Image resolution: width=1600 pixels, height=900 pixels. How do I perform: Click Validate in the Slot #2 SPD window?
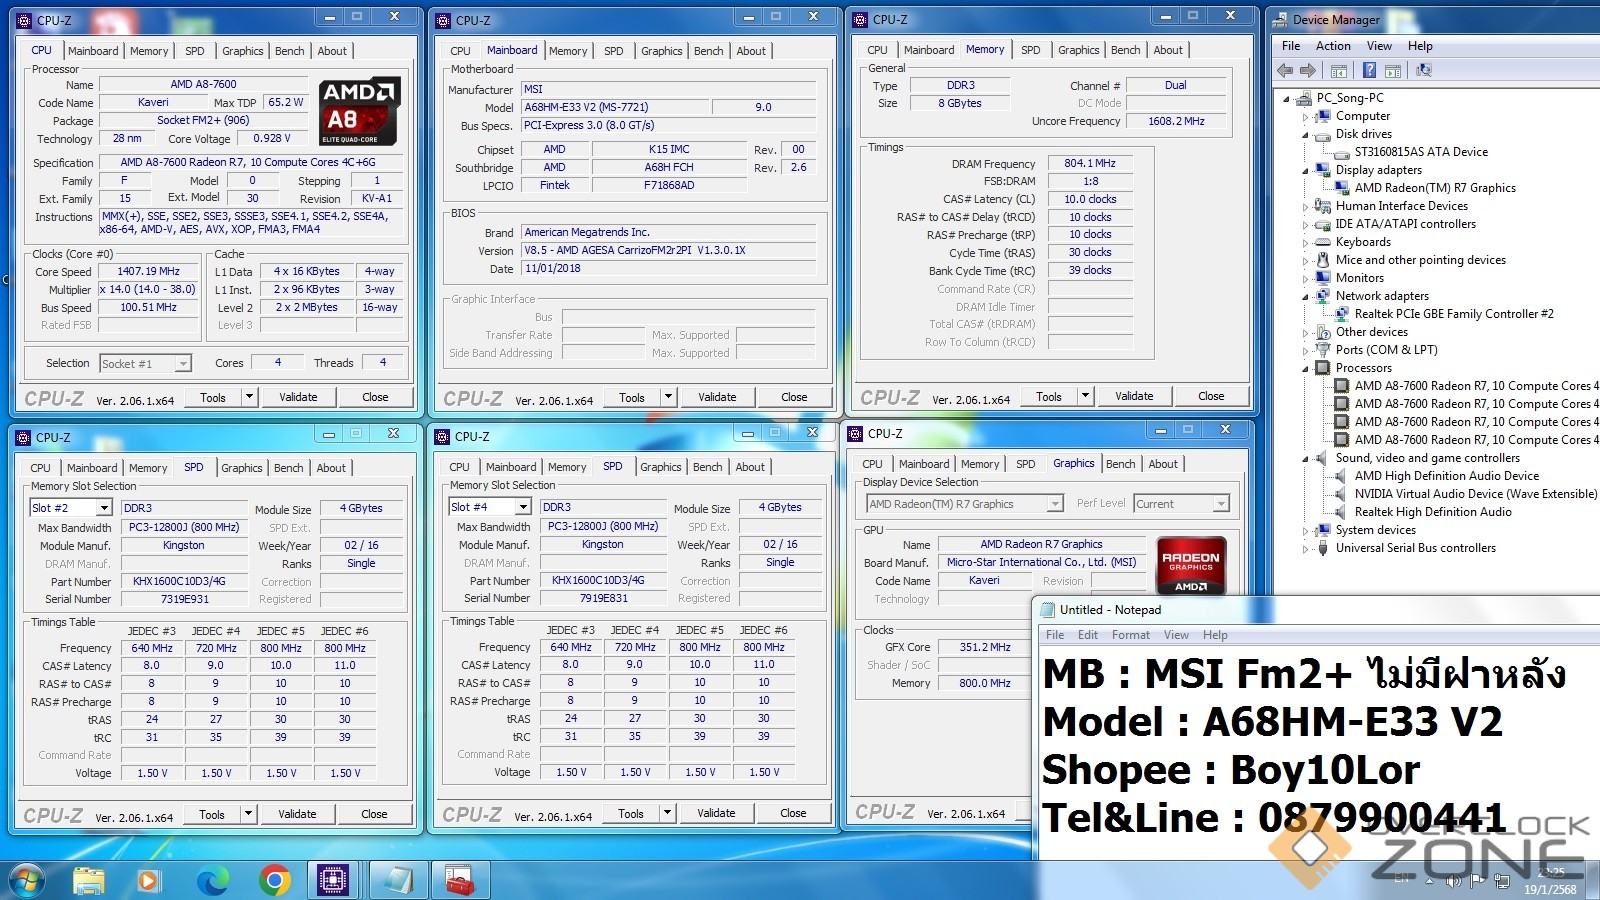click(x=297, y=814)
